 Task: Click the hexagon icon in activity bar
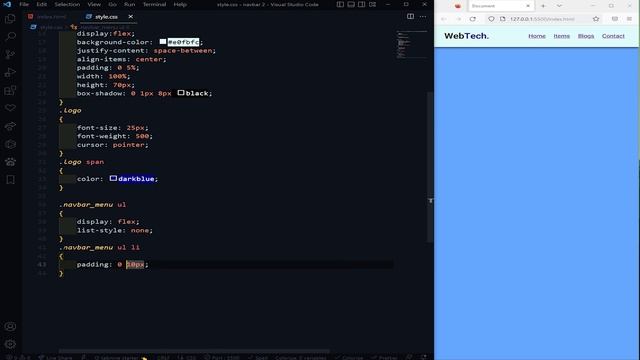(10, 144)
